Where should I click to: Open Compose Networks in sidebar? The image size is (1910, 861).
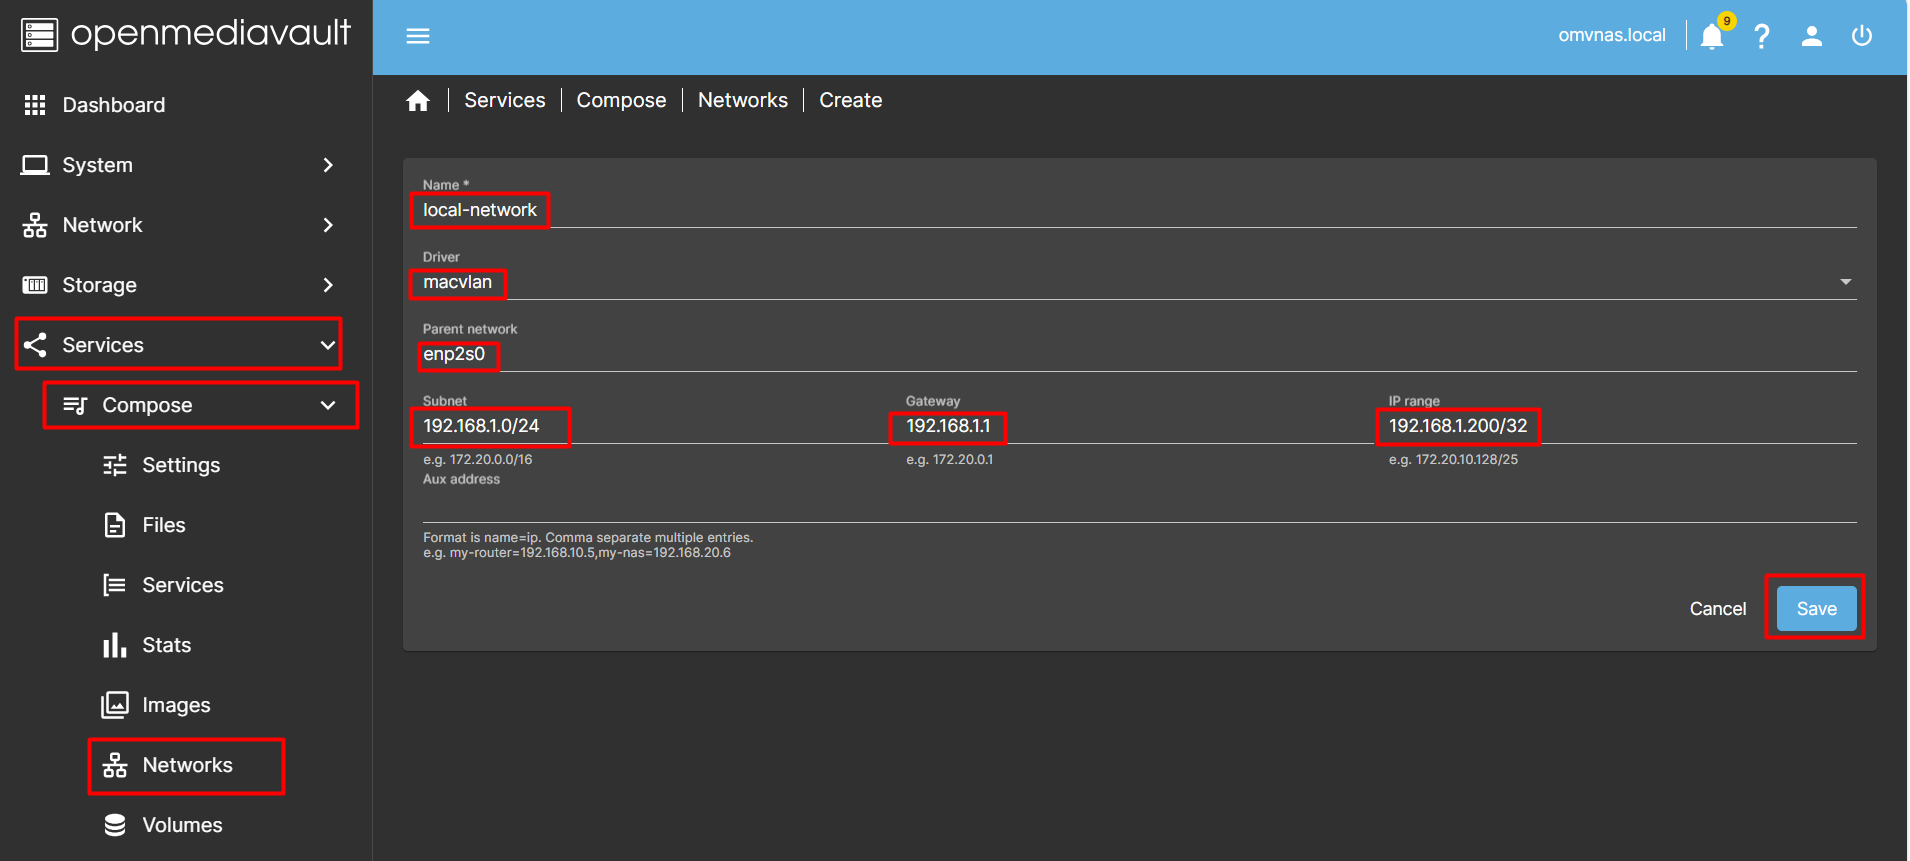pyautogui.click(x=186, y=765)
